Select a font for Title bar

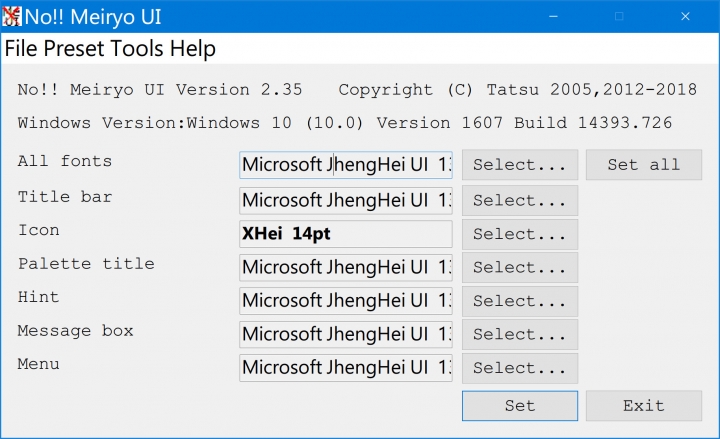point(520,200)
